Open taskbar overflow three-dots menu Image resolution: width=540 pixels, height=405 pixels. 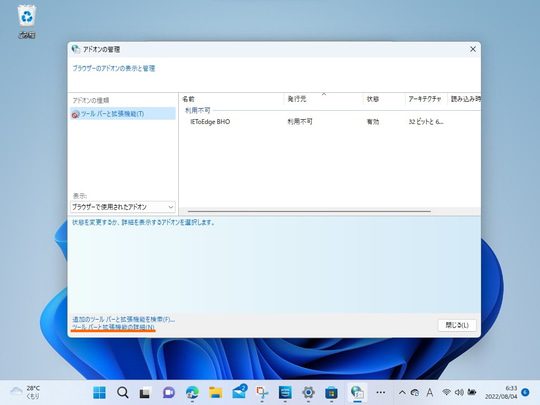point(381,392)
